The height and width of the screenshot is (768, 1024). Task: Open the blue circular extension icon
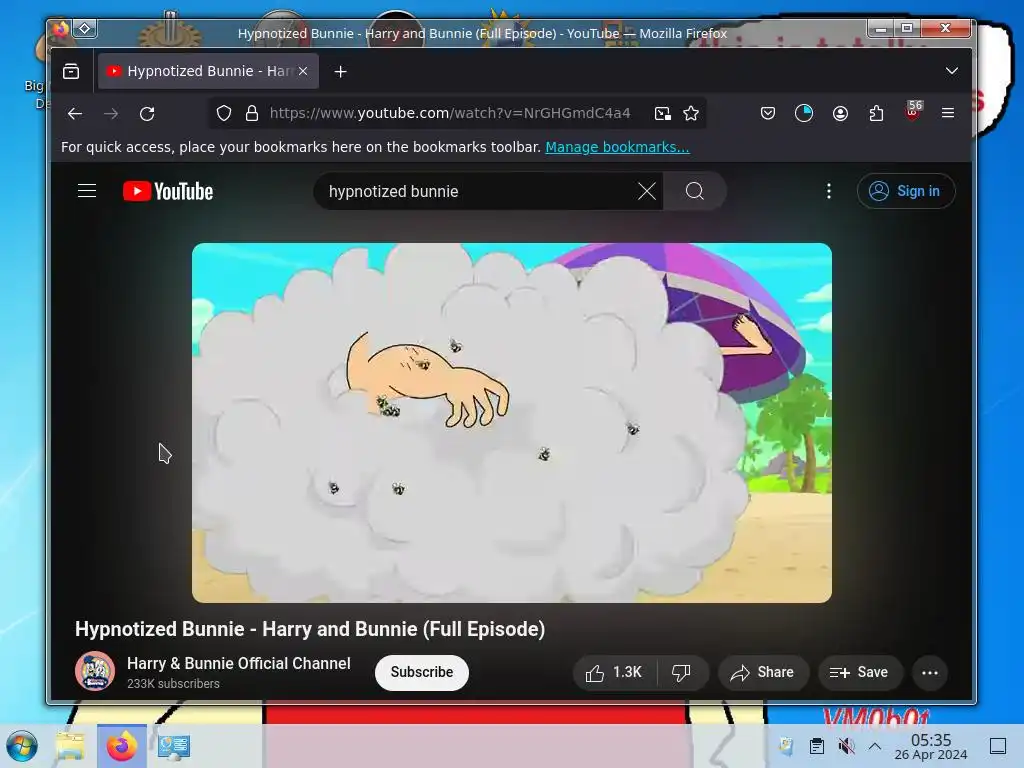(x=804, y=114)
